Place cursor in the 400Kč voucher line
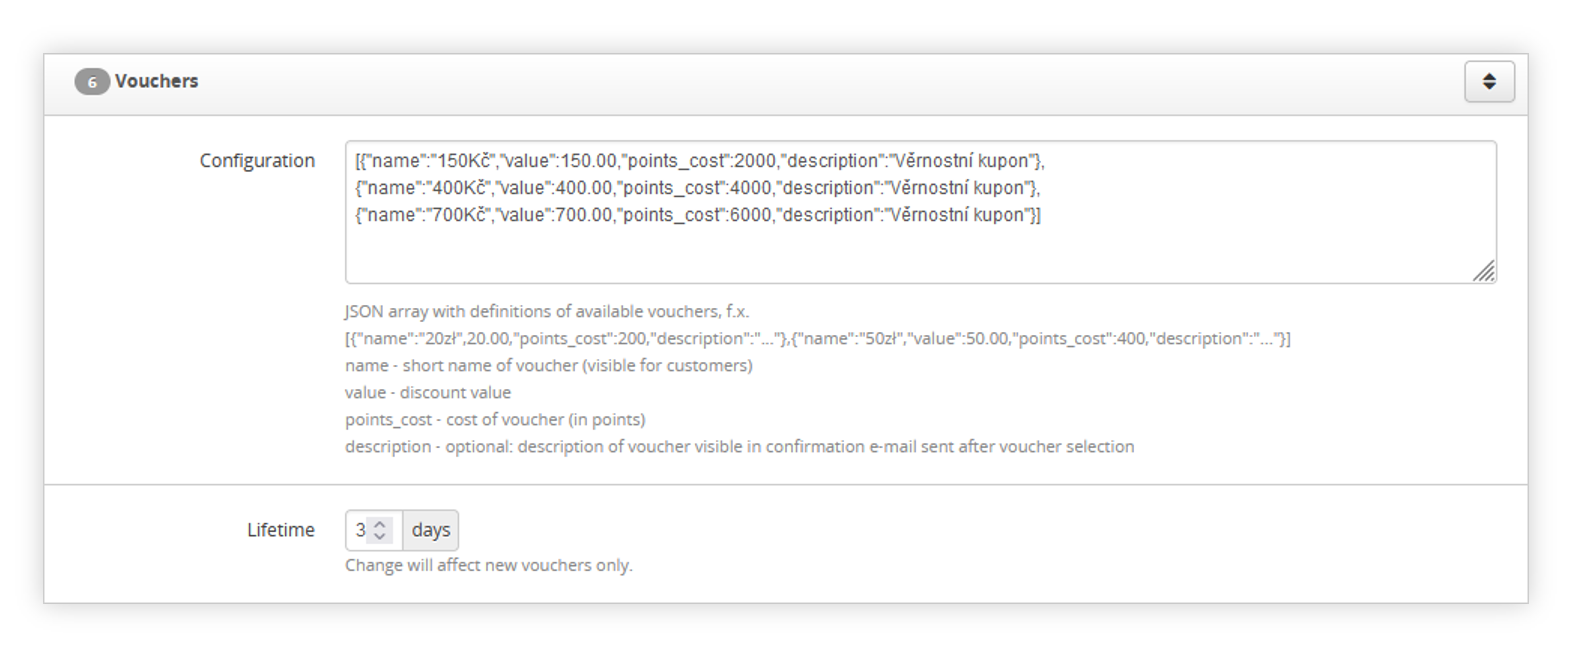This screenshot has width=1583, height=666. (698, 188)
